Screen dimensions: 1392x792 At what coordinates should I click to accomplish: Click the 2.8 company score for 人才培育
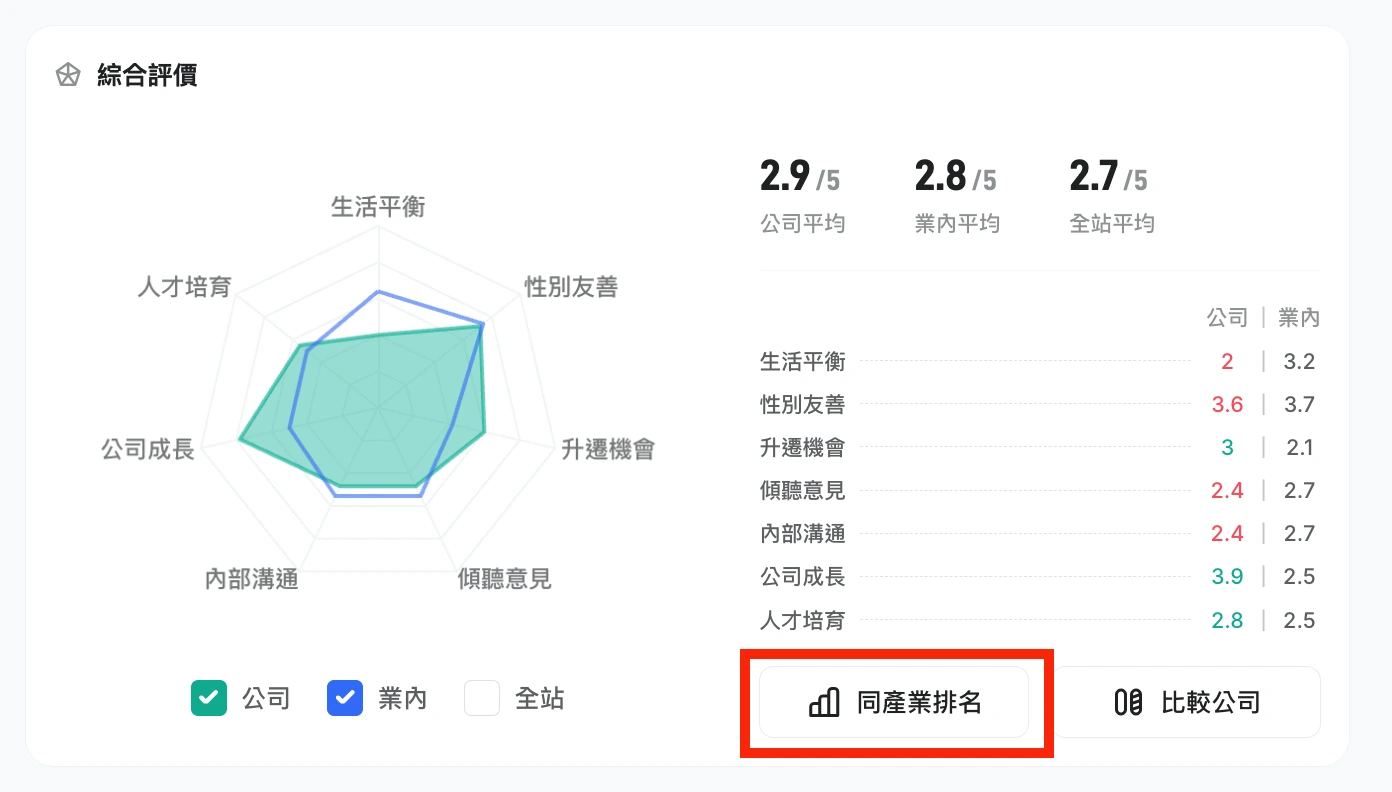[x=1227, y=621]
